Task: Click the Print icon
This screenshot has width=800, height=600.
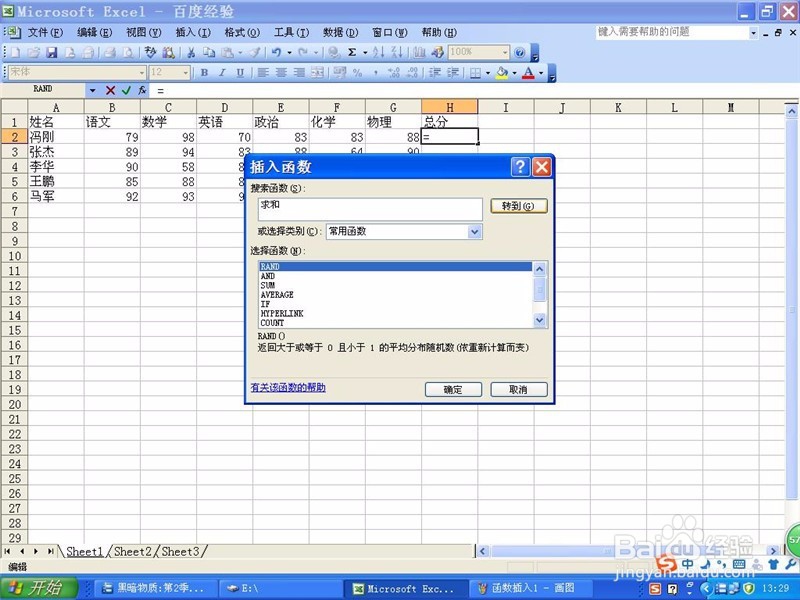Action: tap(110, 53)
